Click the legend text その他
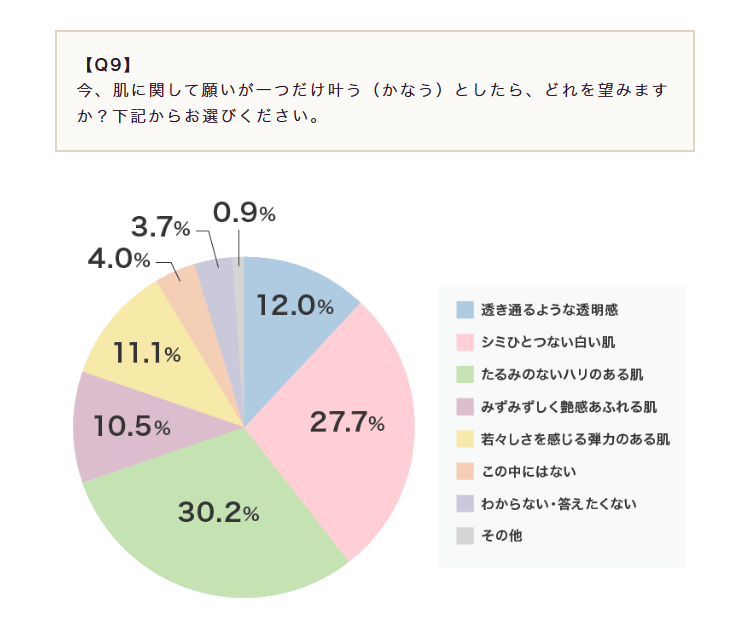The width and height of the screenshot is (750, 620). coord(502,536)
